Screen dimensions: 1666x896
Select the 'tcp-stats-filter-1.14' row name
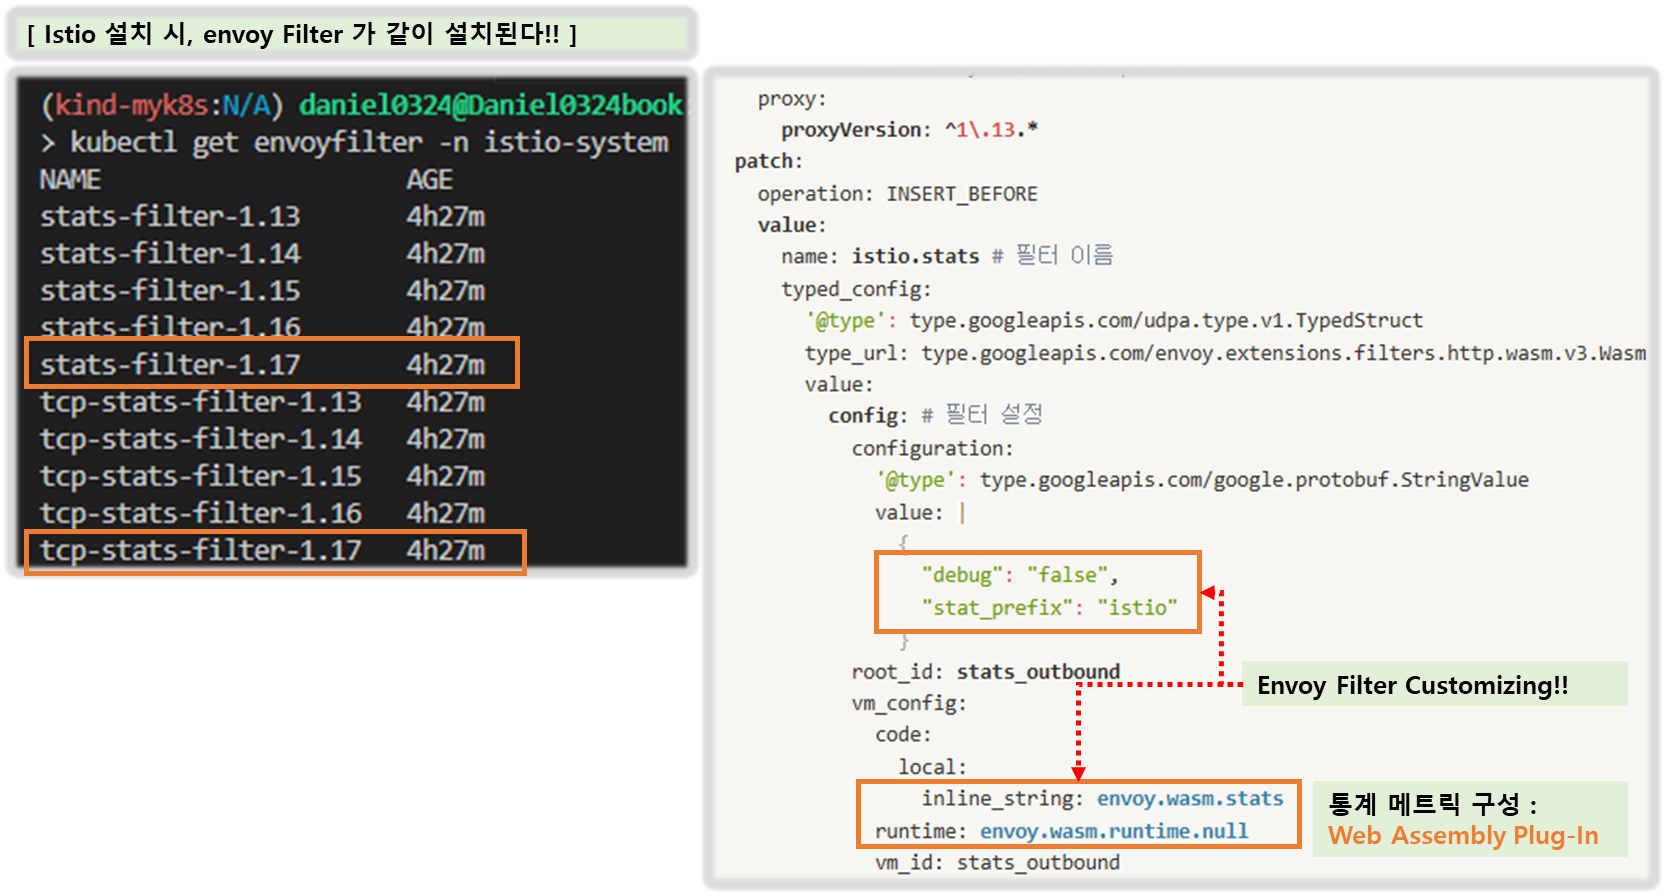201,439
